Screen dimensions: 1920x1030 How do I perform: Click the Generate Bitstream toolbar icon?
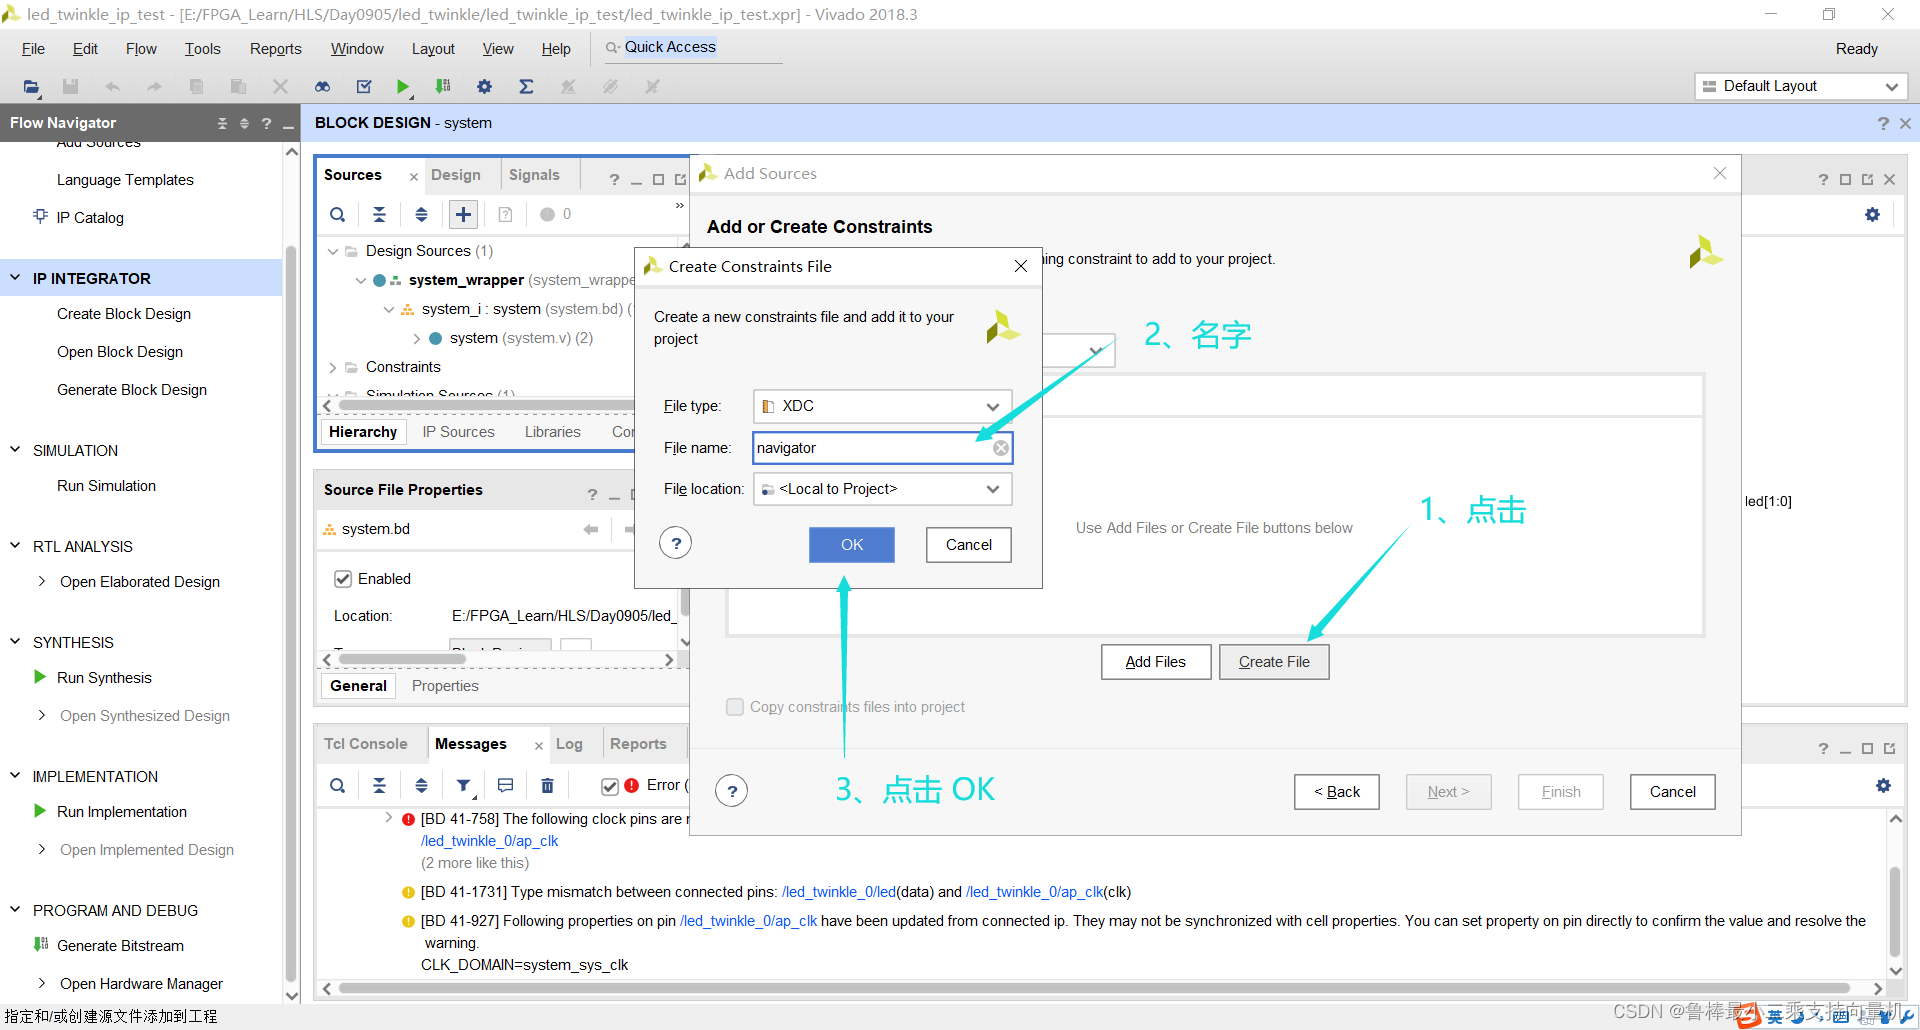(443, 87)
